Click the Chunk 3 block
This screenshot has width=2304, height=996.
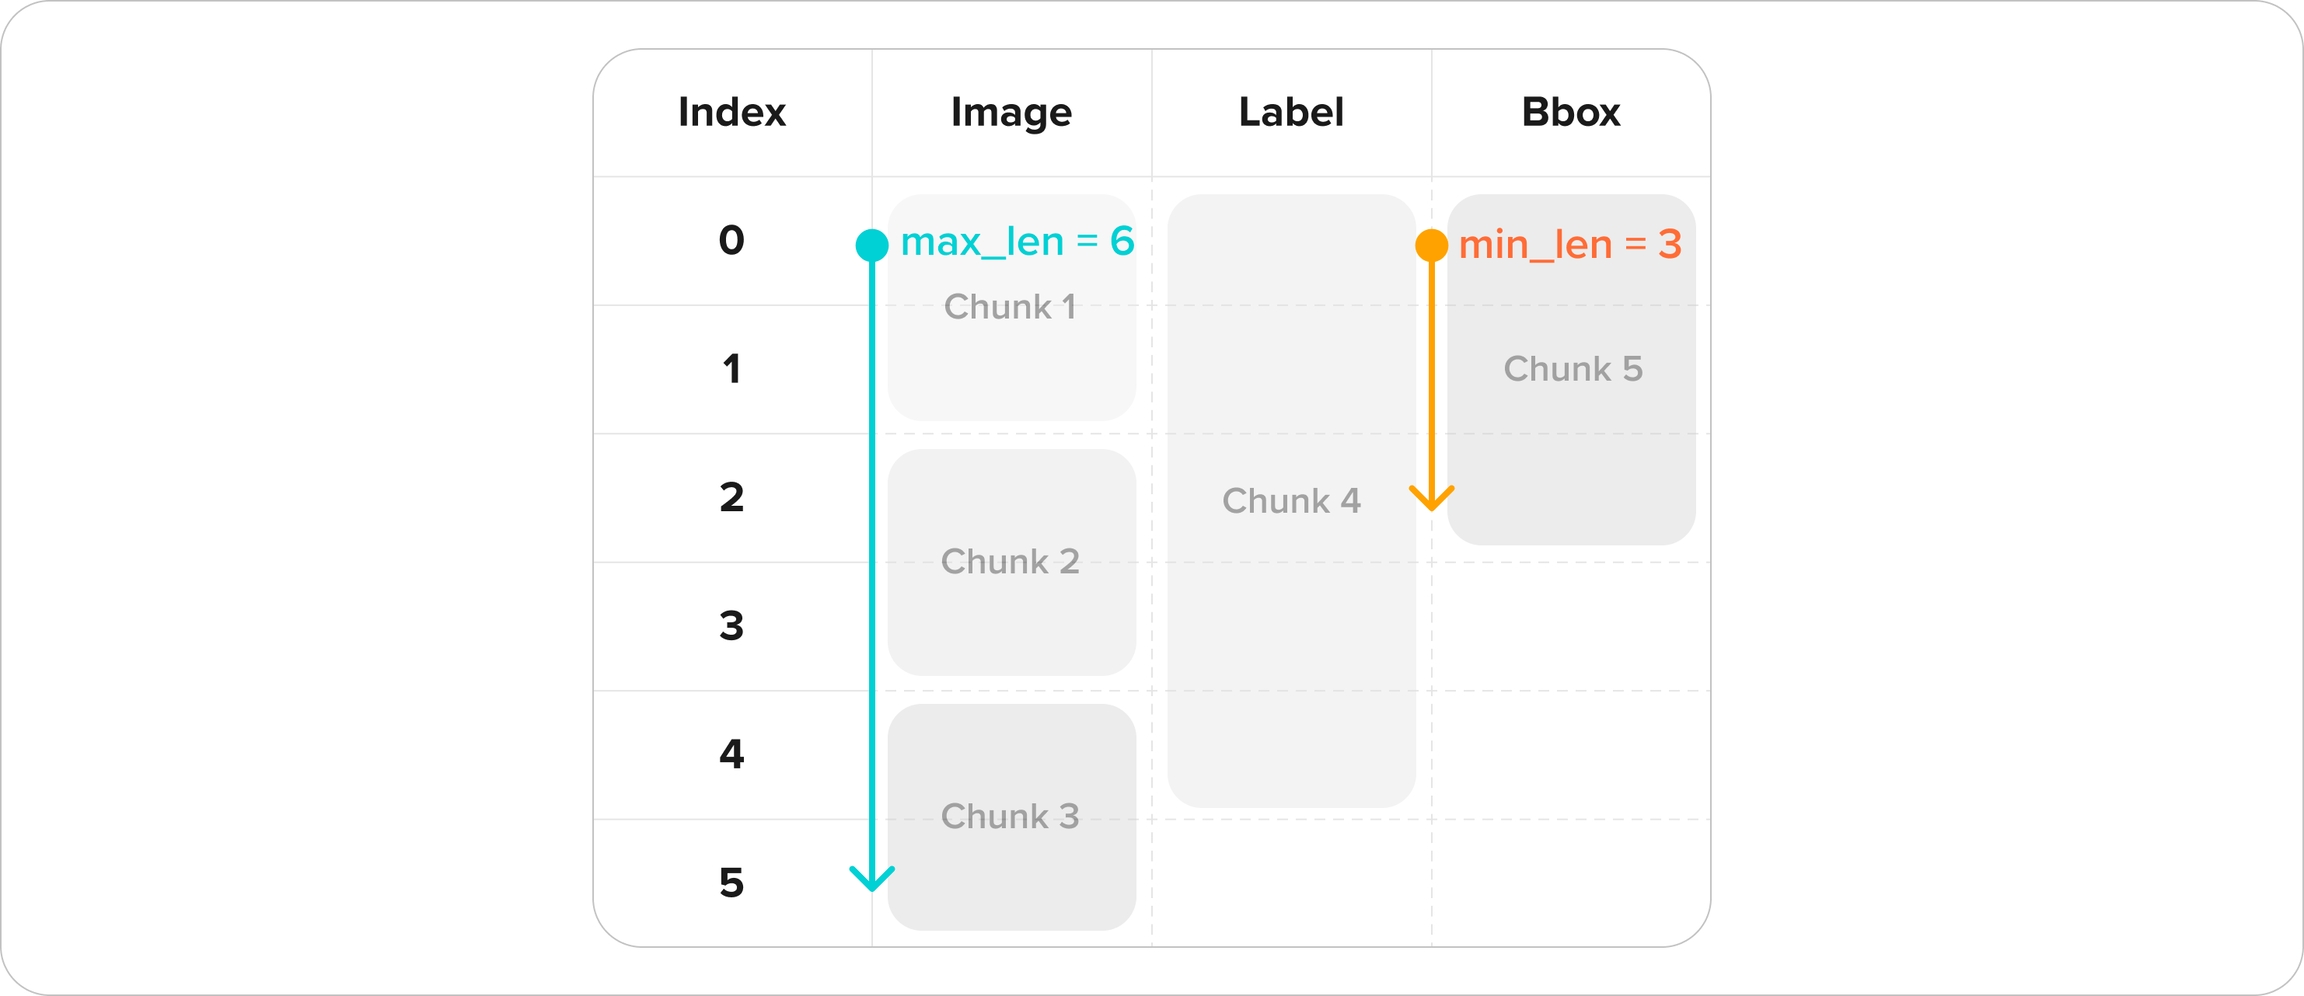pos(1011,817)
